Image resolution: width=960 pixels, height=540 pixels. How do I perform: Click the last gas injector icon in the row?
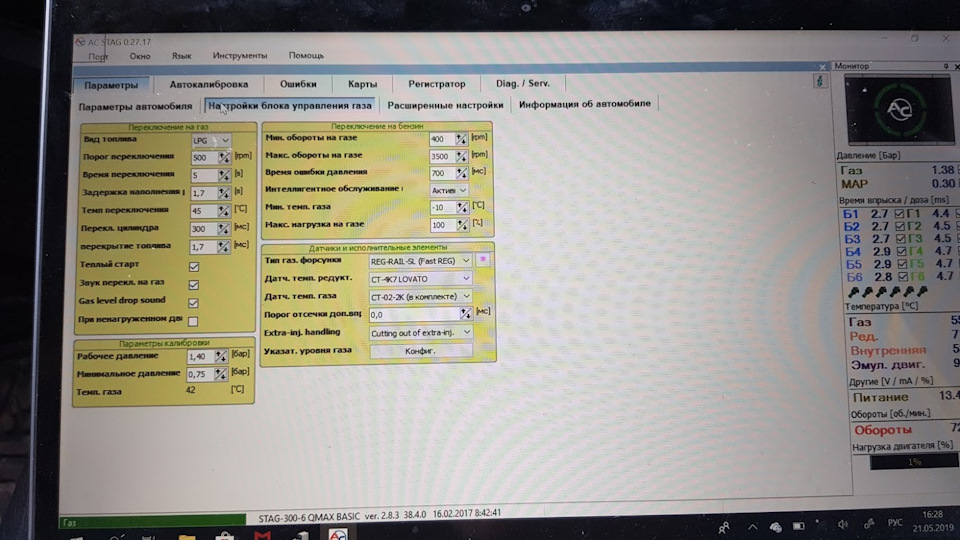click(923, 291)
